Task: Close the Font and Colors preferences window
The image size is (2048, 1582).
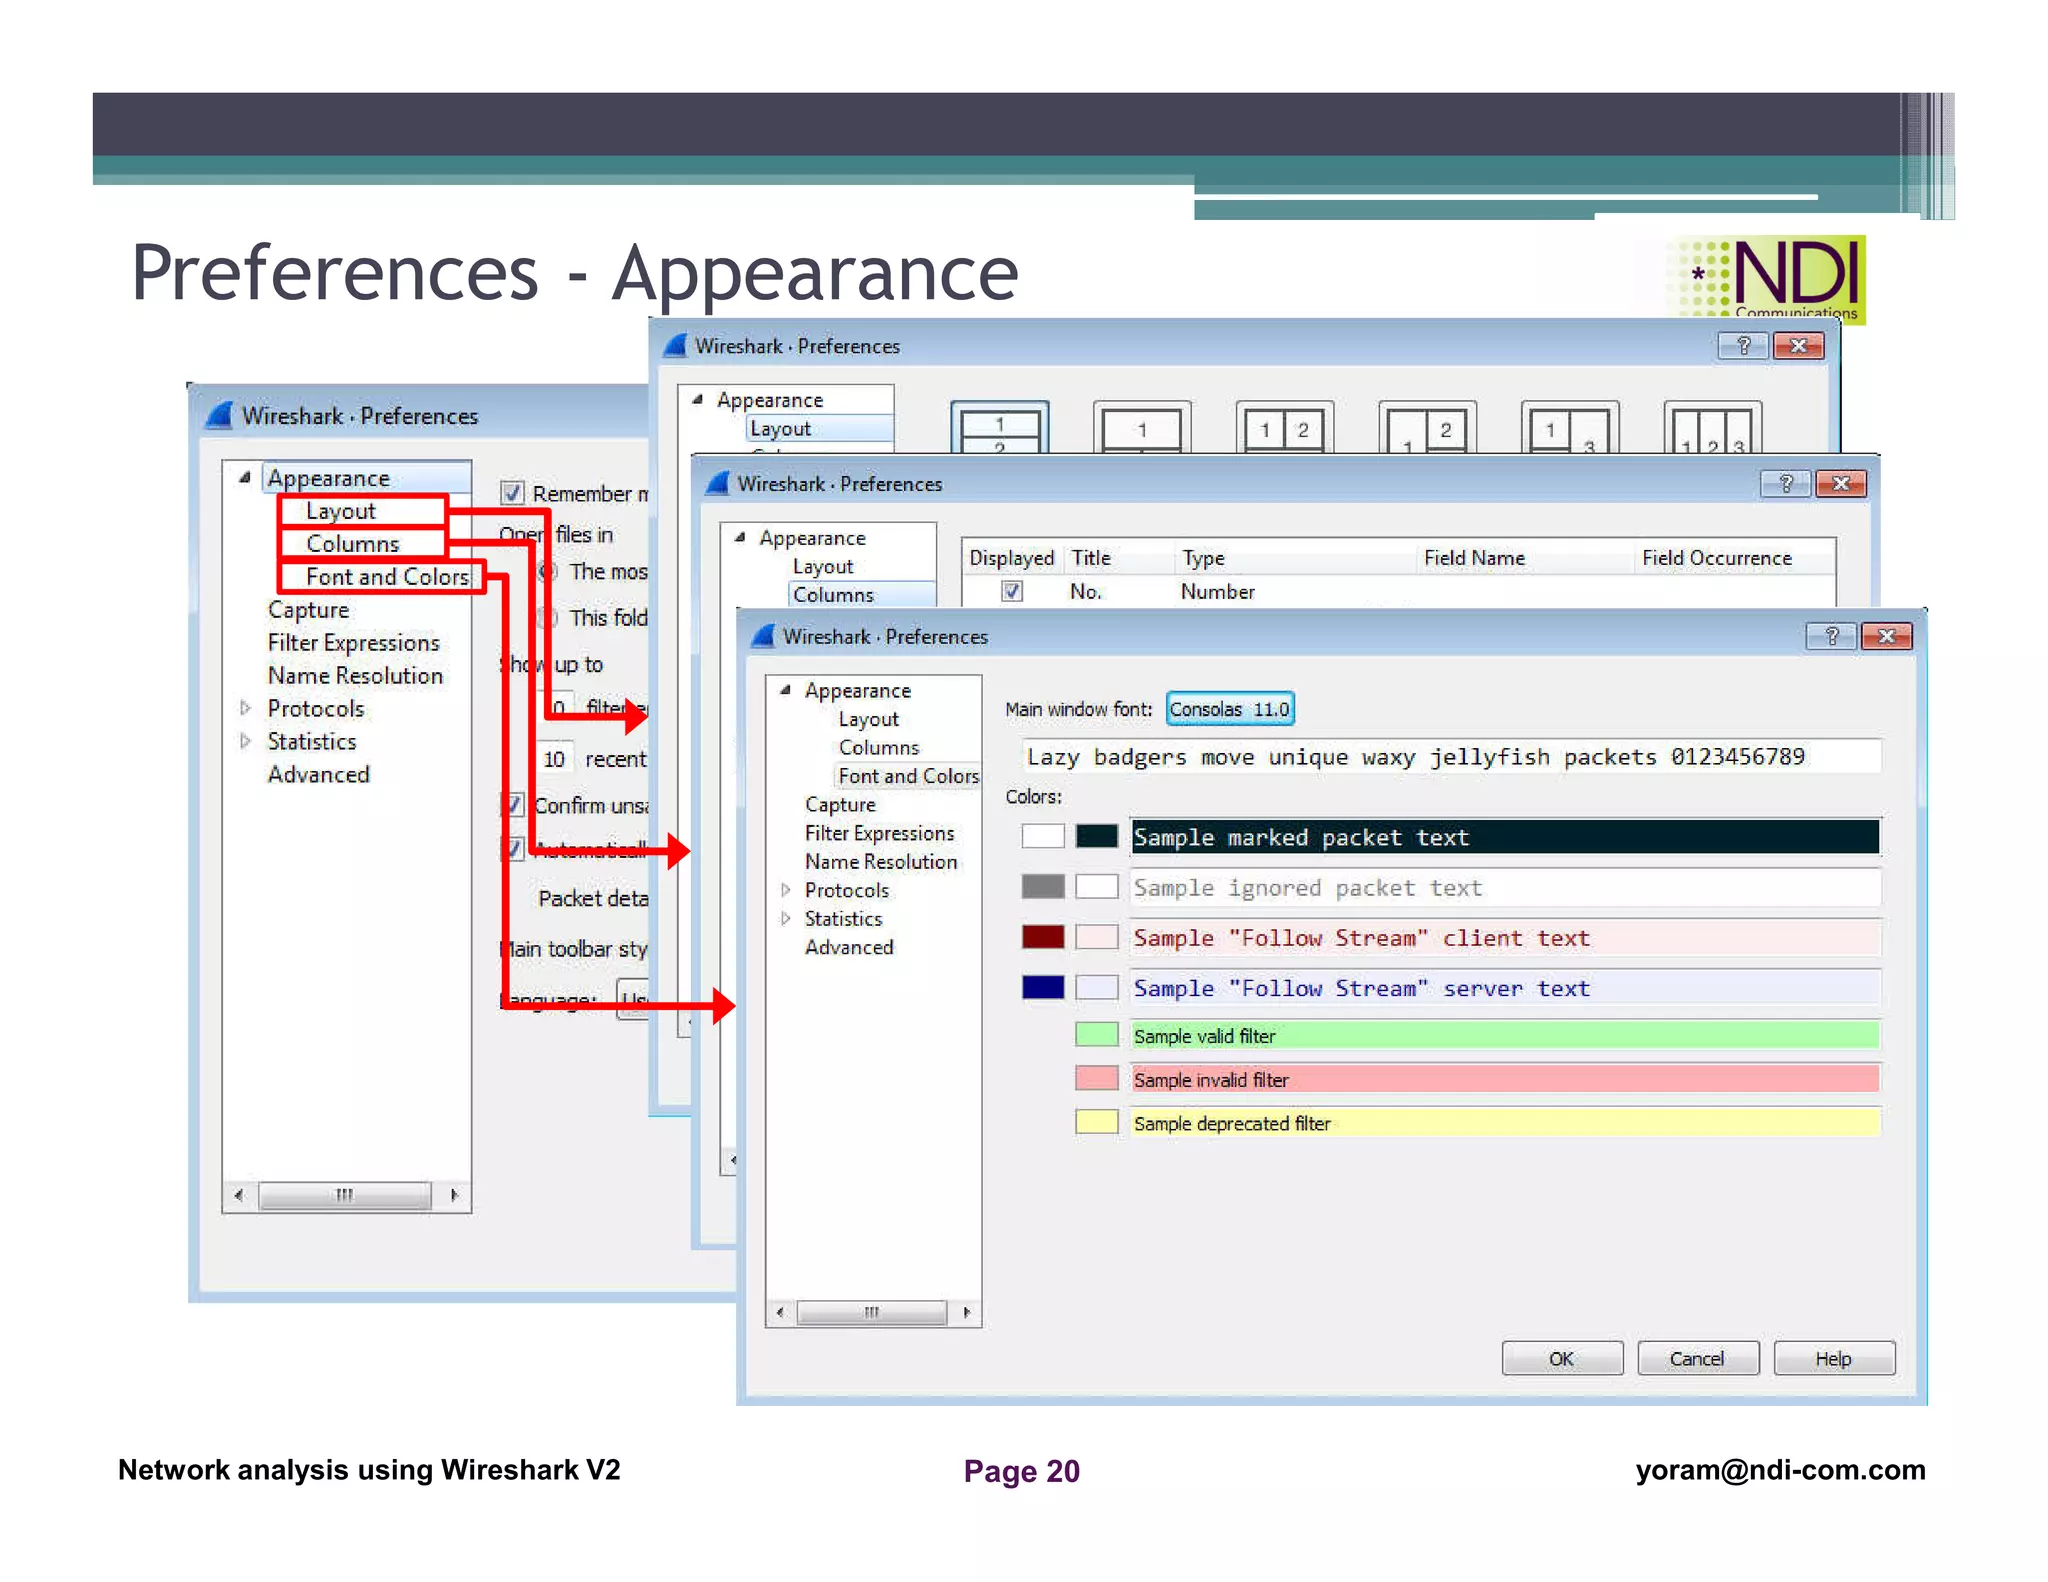Action: 1887,636
